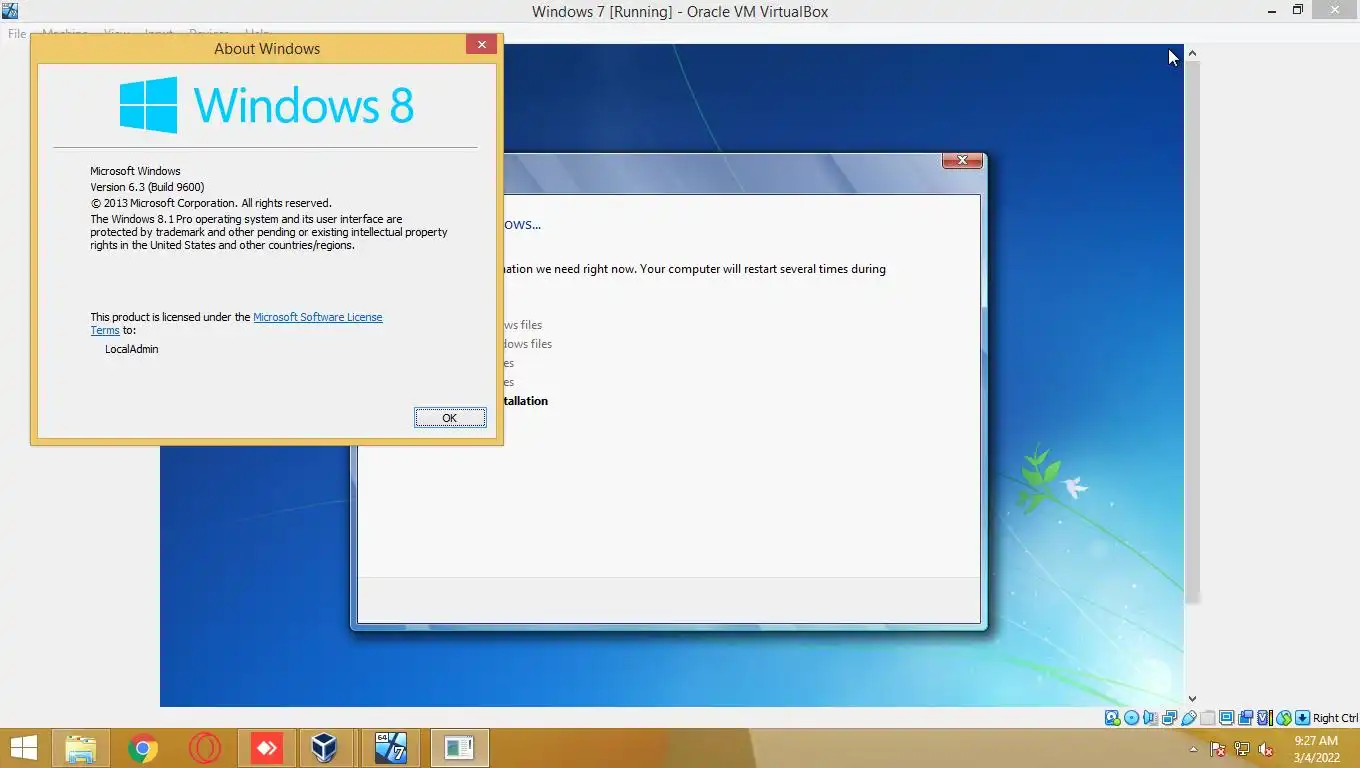Screen dimensions: 1360x768
Task: Open the optical drive indicator in VirtualBox status bar
Action: point(1131,718)
